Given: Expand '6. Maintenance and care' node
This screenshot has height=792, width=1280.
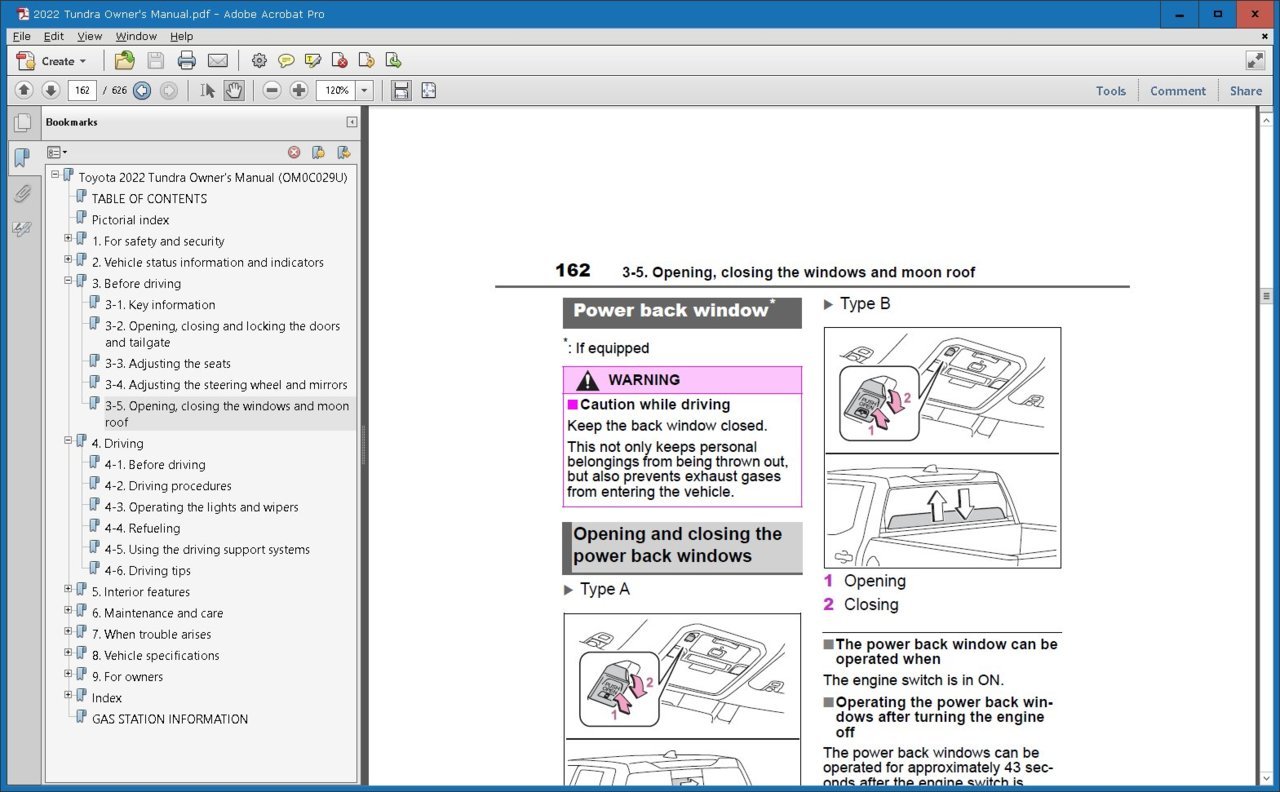Looking at the screenshot, I should [68, 610].
